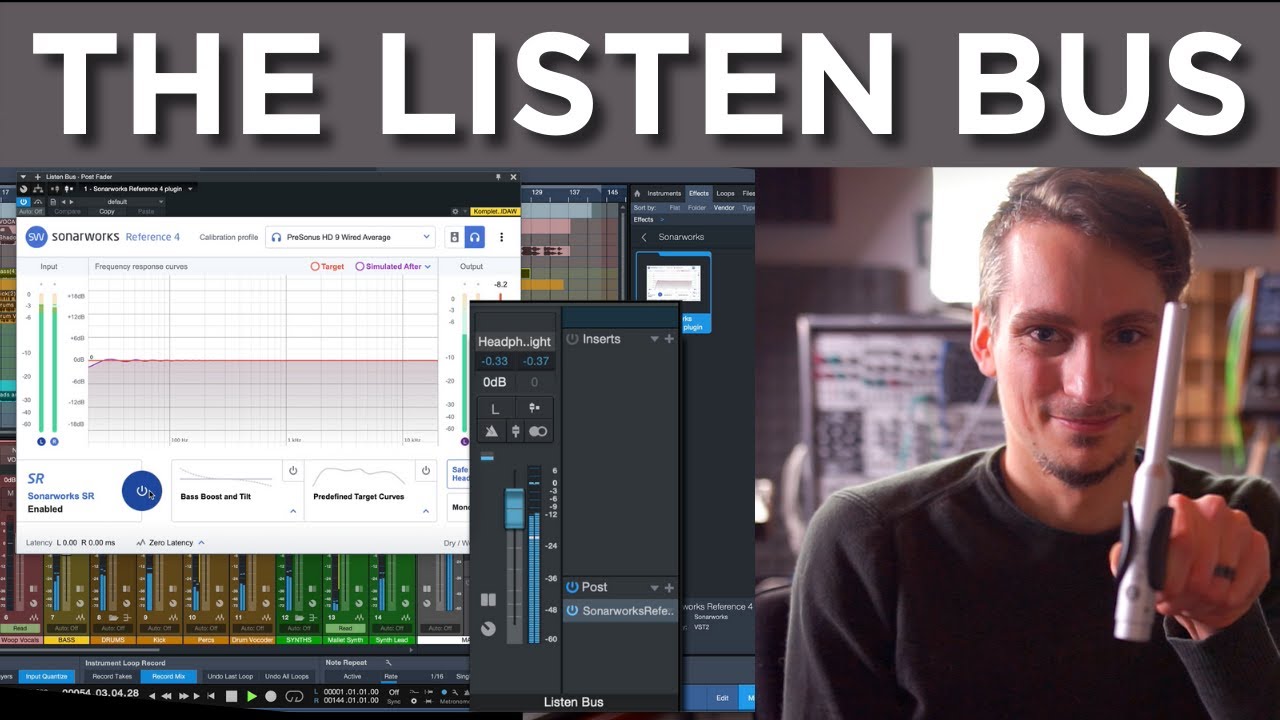Screen dimensions: 1280x720
Task: Click the browser Home icon
Action: [x=637, y=193]
